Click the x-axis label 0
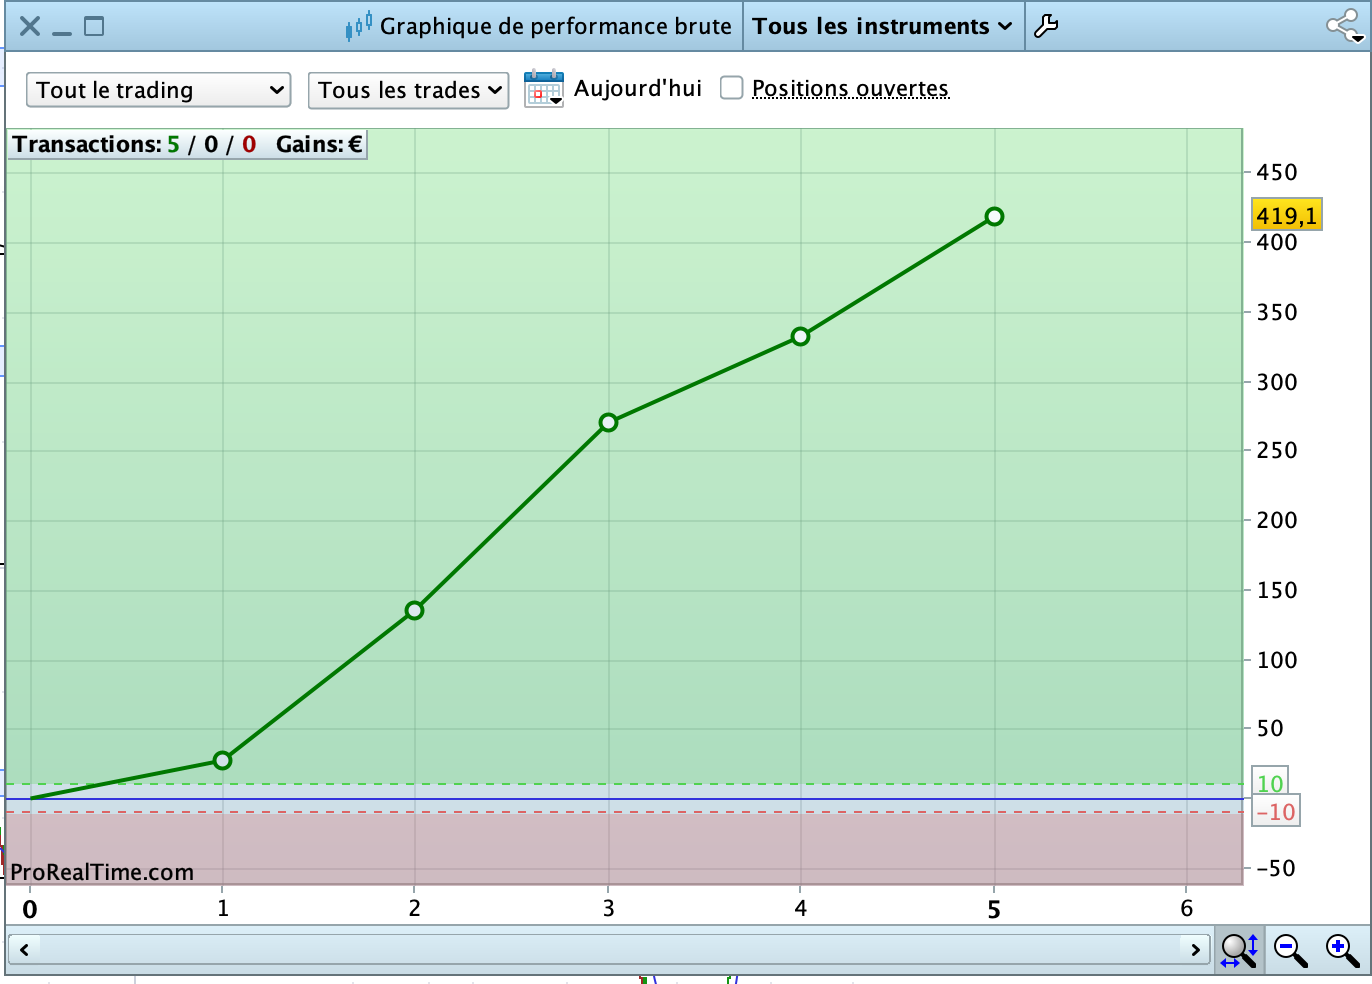Viewport: 1372px width, 984px height. [30, 909]
